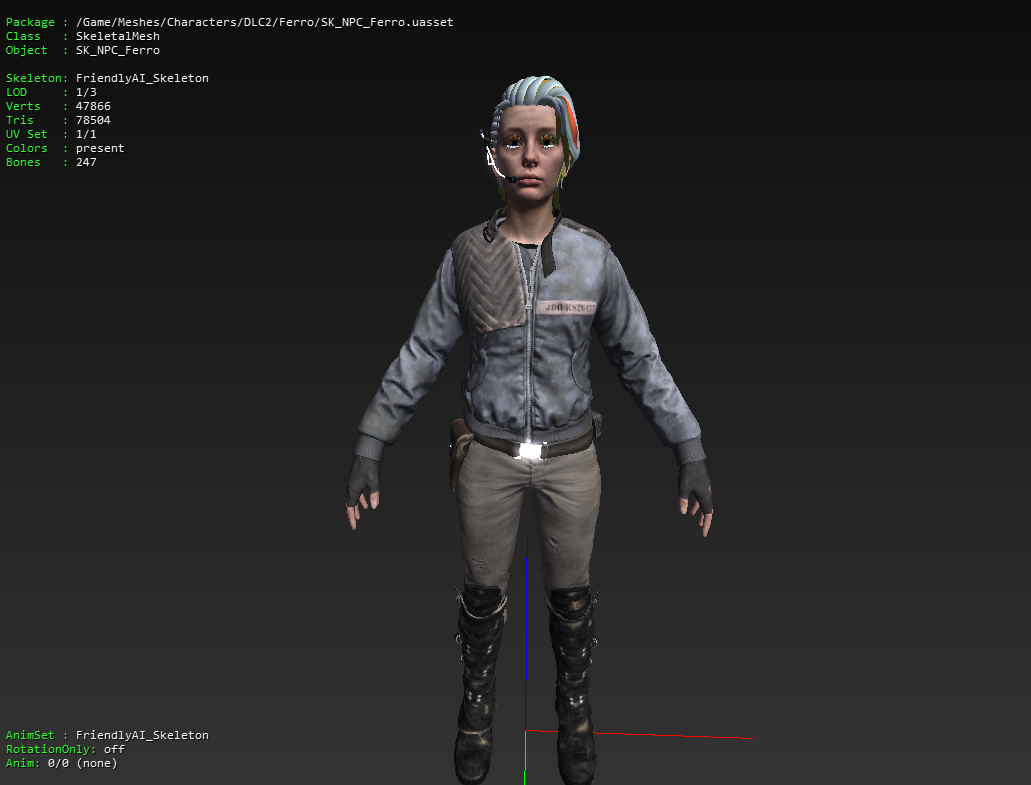Viewport: 1031px width, 785px height.
Task: Click 'FriendlyAI_Skeleton' in the AnimSet row
Action: coord(142,735)
